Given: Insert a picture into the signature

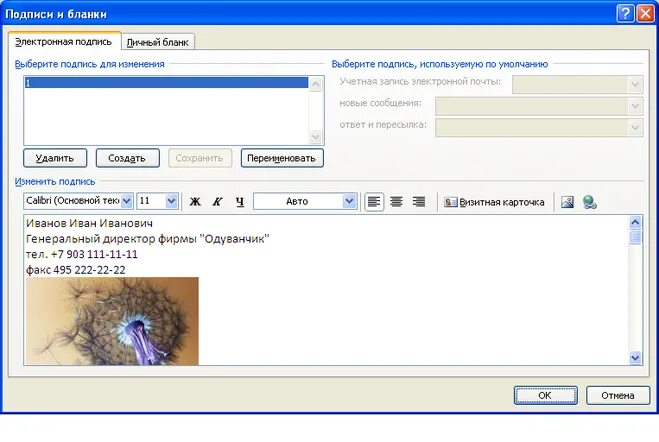Looking at the screenshot, I should 567,202.
